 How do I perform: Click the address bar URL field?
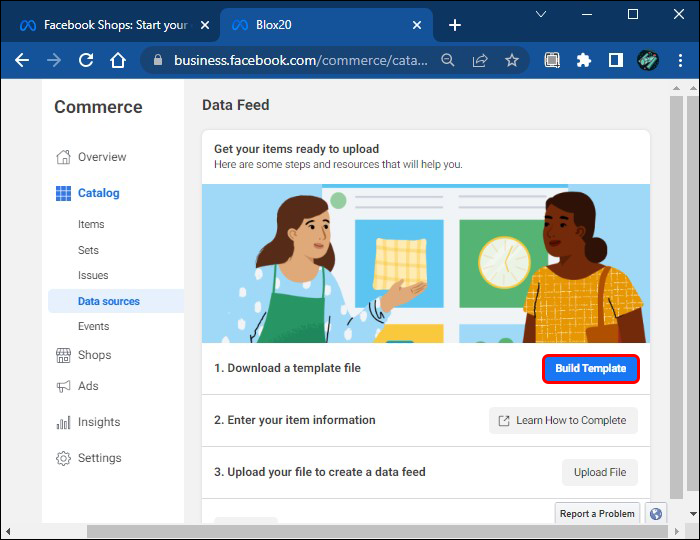tap(300, 60)
